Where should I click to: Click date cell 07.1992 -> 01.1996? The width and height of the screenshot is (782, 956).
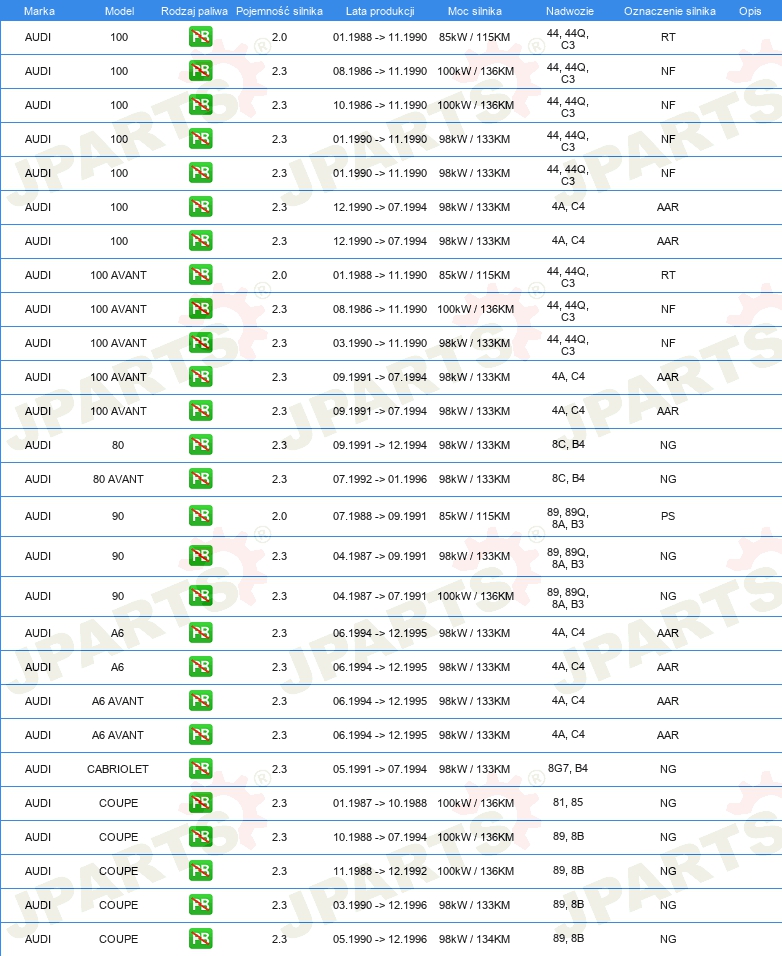pyautogui.click(x=380, y=479)
